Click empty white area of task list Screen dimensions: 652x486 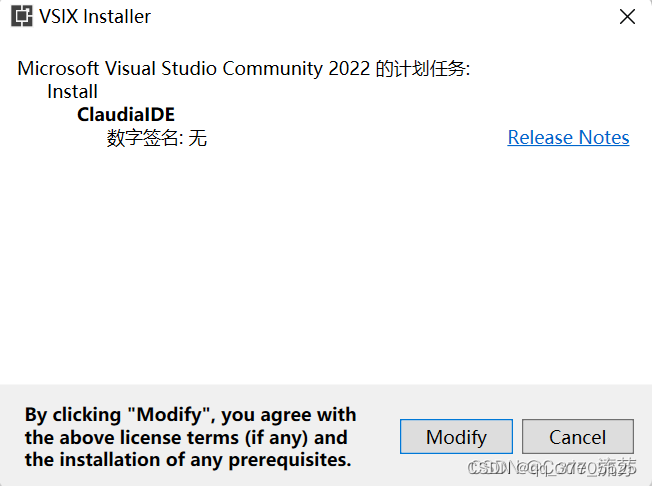[x=326, y=266]
